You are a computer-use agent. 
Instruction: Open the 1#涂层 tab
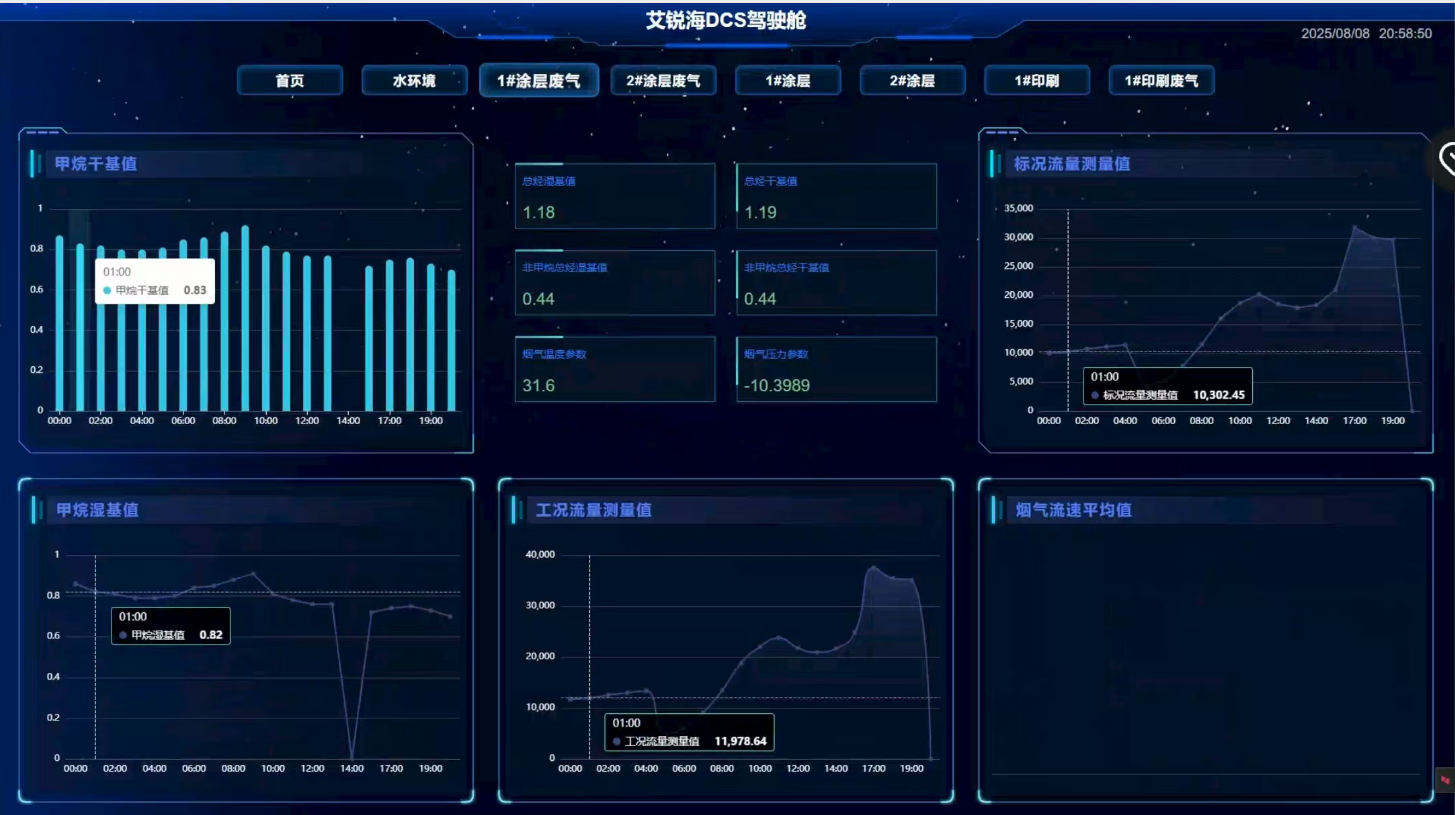788,81
